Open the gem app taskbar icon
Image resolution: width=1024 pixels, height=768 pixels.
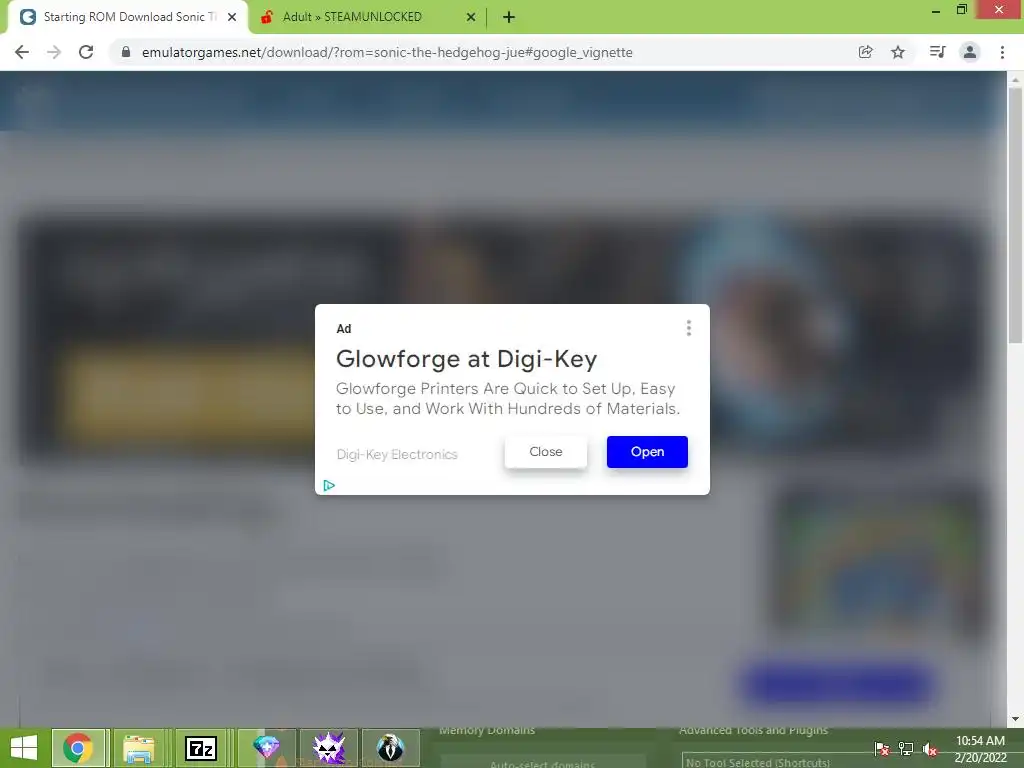tap(266, 748)
